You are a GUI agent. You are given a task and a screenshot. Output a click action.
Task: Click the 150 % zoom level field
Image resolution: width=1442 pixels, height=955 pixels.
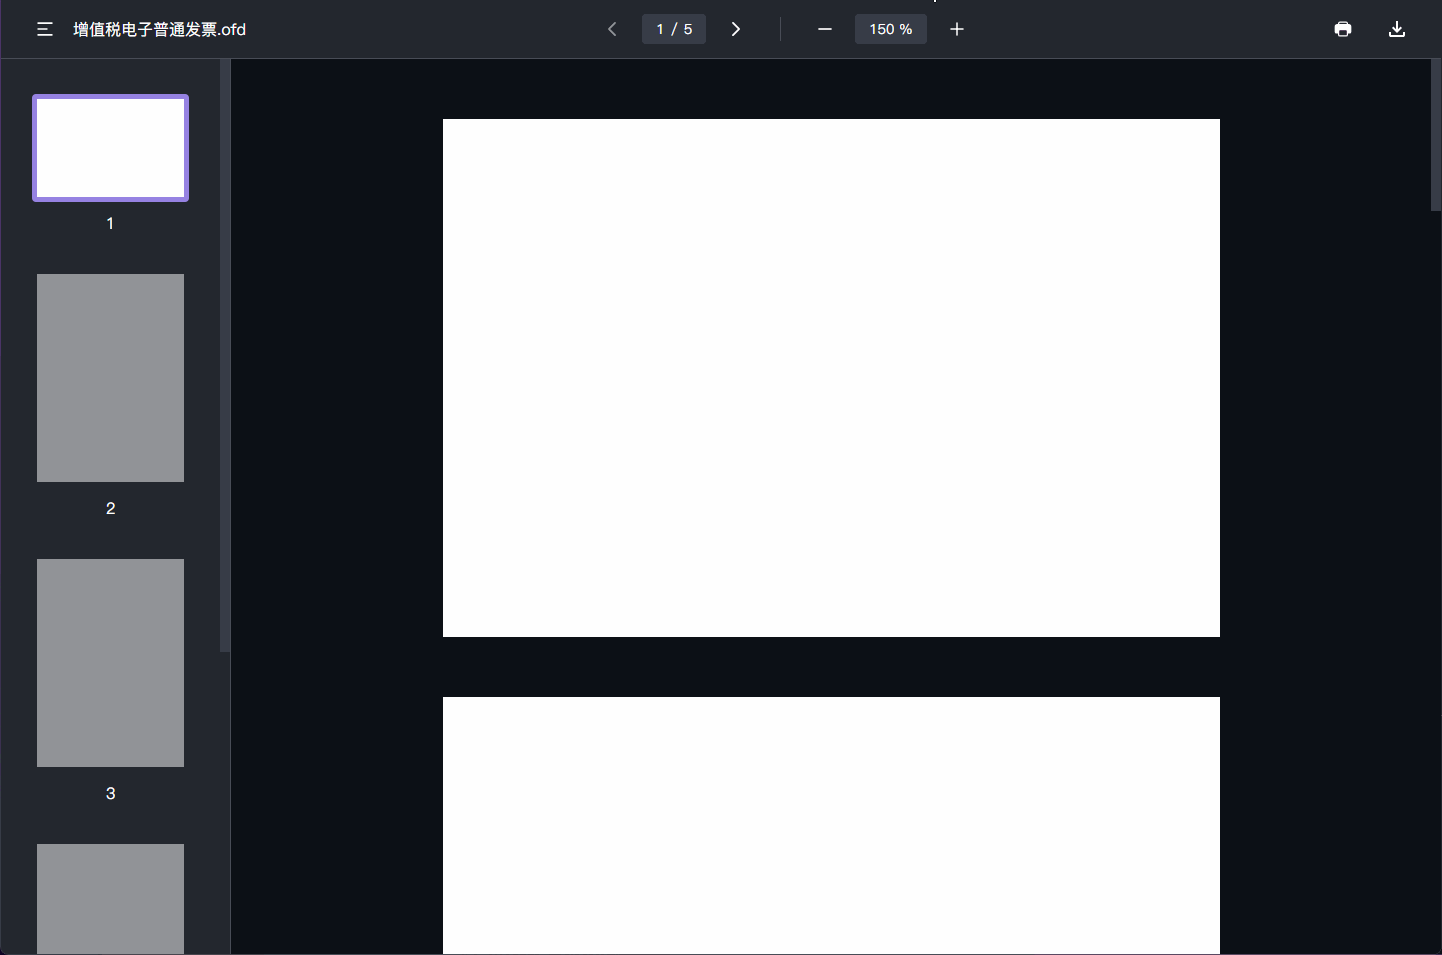891,29
